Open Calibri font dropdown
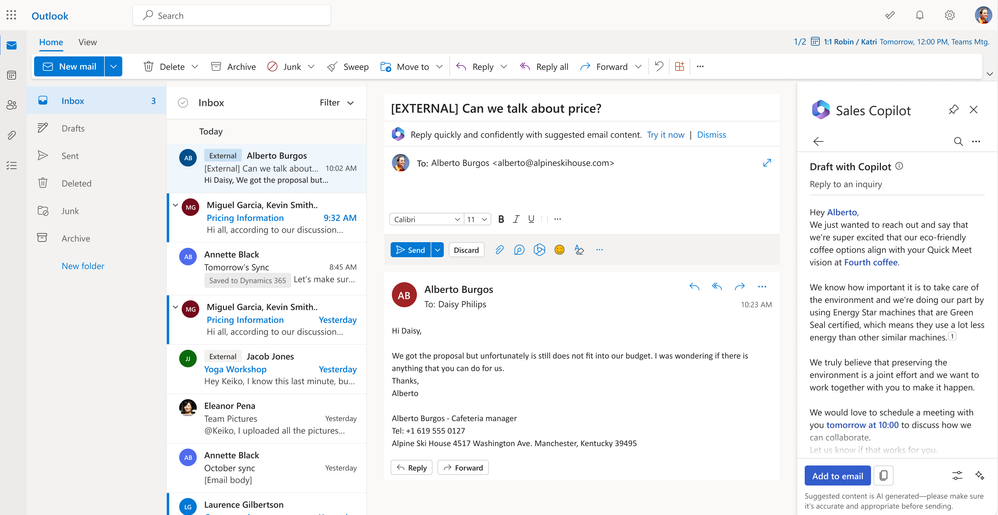 [x=426, y=219]
